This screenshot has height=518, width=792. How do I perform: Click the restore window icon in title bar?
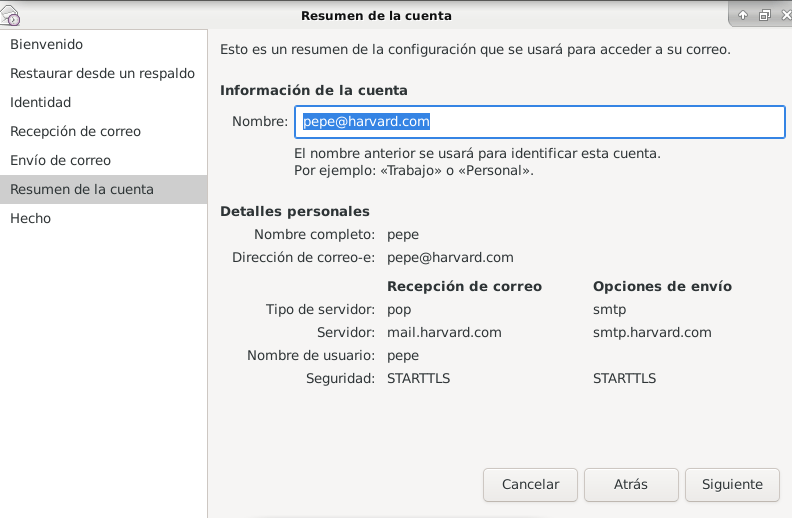click(x=764, y=15)
